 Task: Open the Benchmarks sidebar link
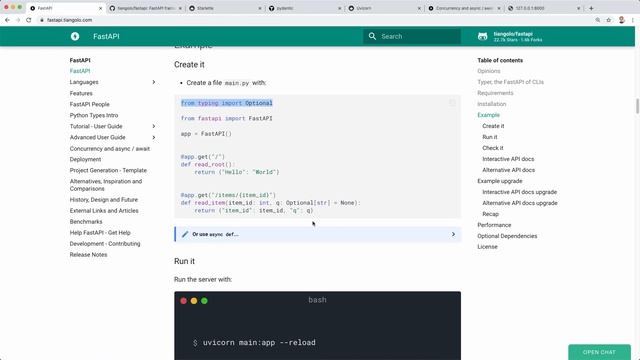pos(86,222)
